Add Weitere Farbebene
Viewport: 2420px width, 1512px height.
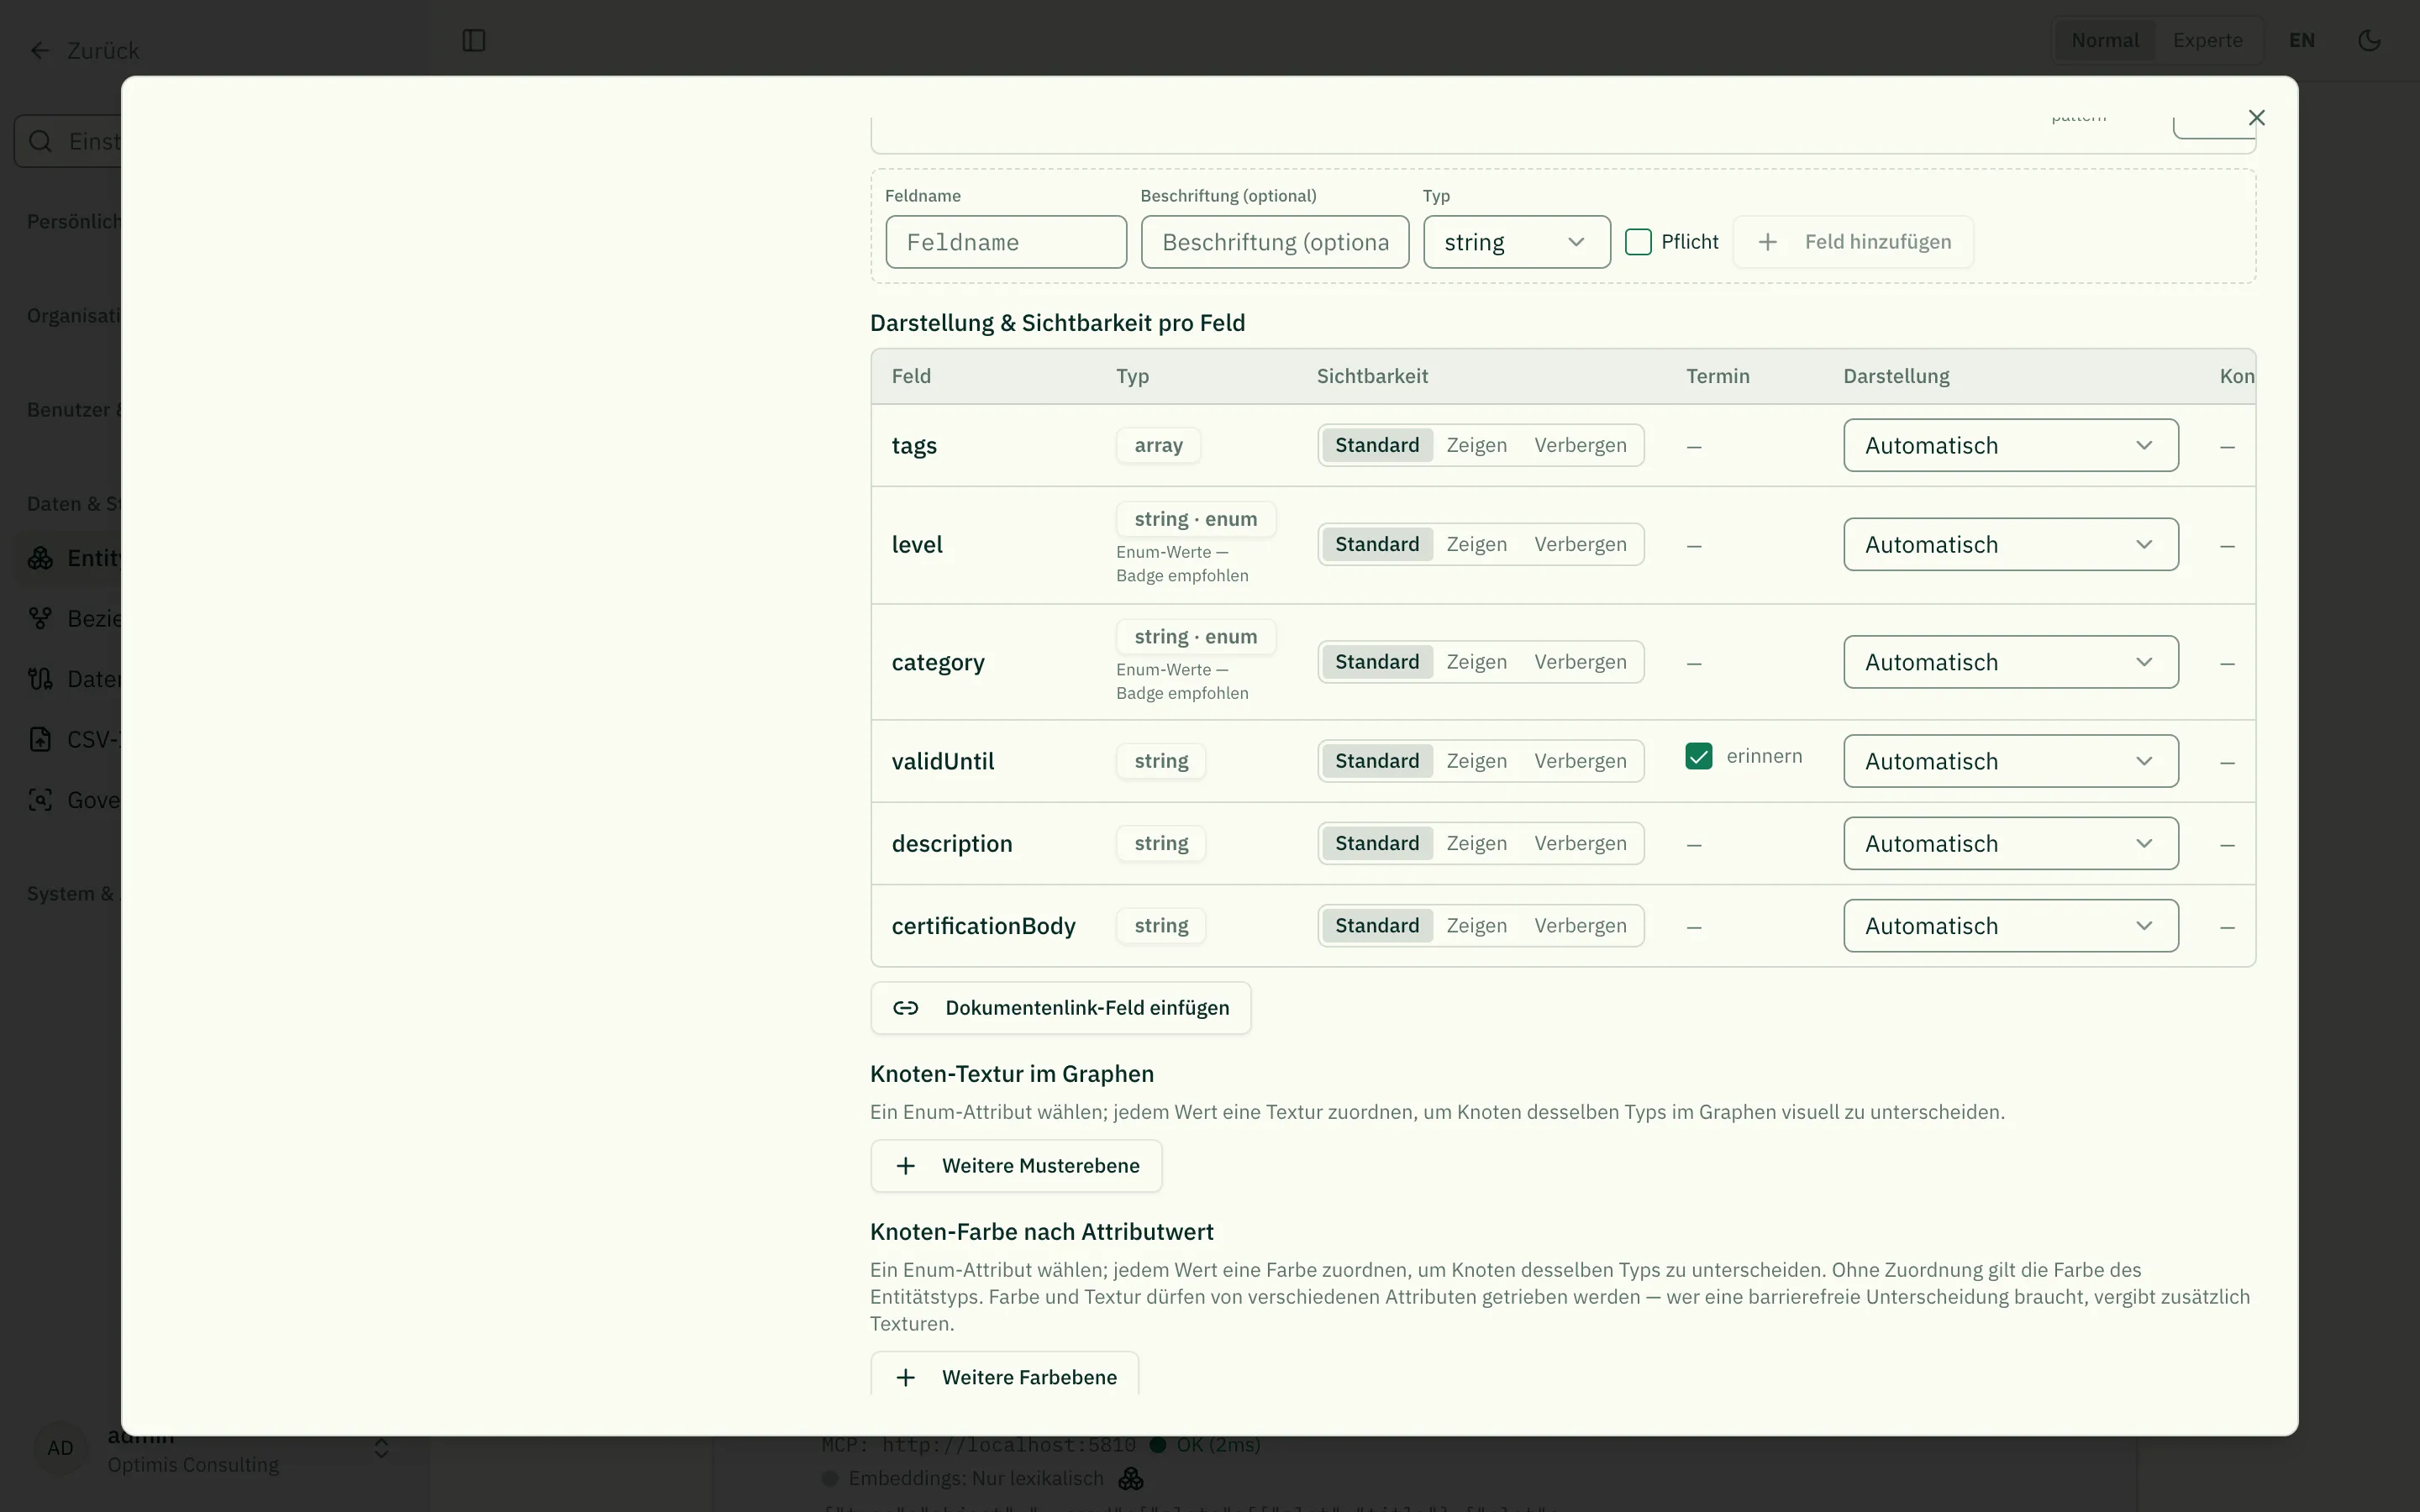click(x=1004, y=1375)
